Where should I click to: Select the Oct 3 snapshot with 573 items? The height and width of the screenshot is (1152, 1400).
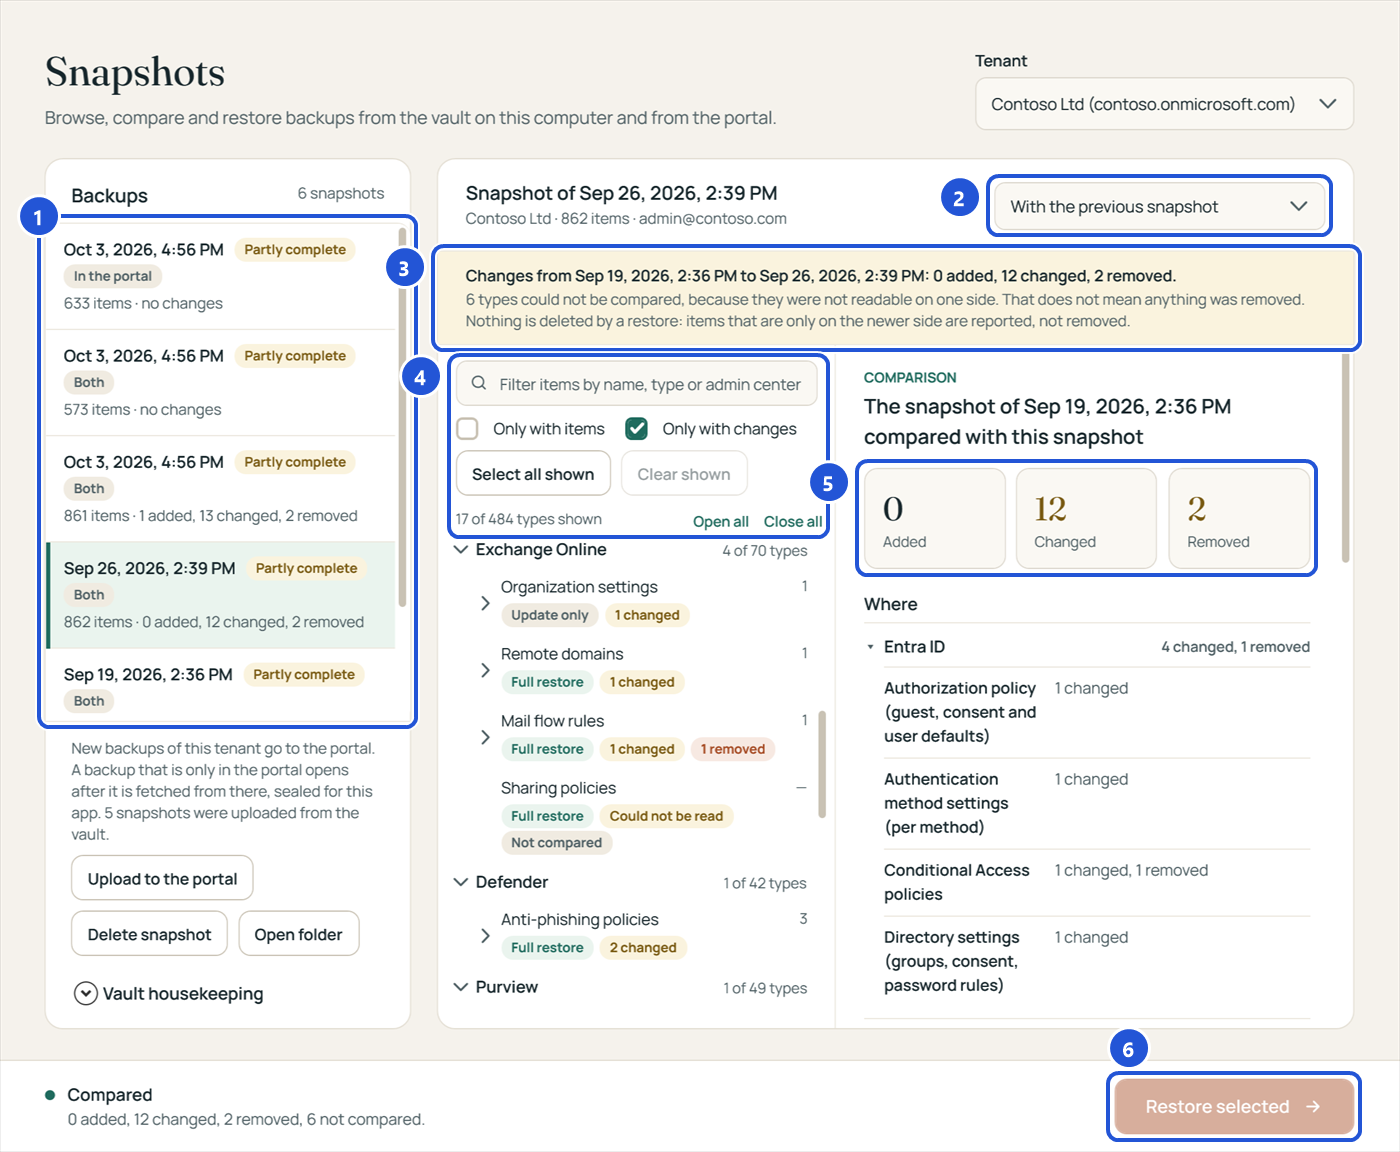221,383
